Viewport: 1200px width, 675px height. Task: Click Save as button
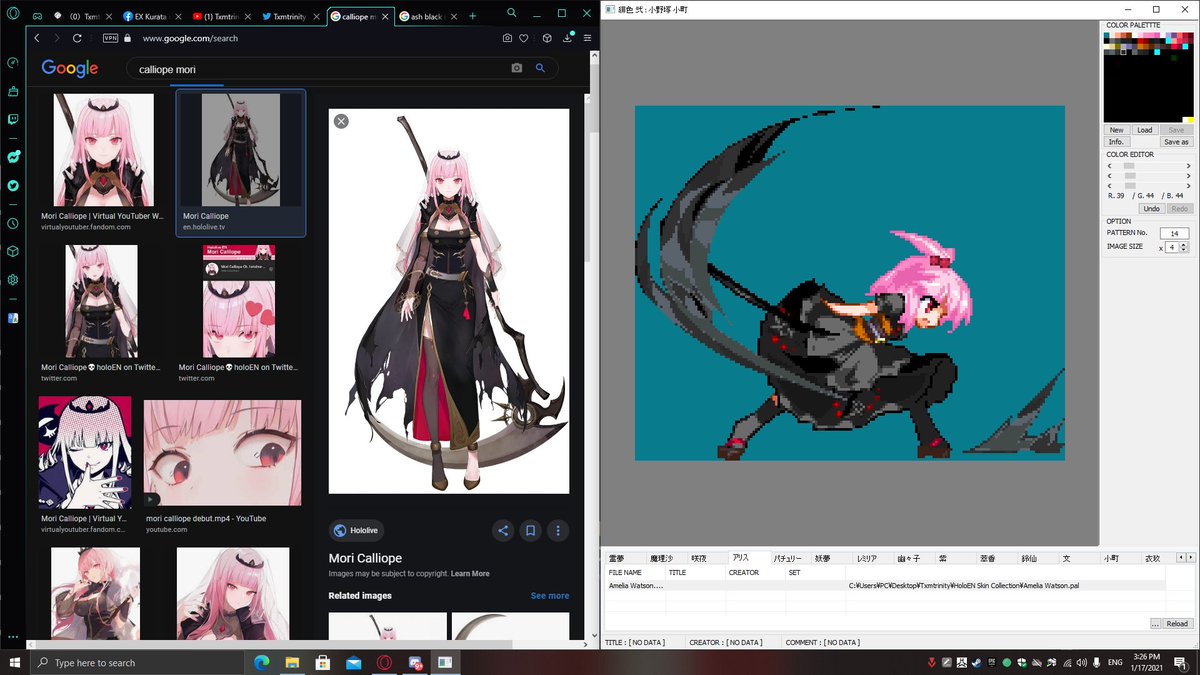[1176, 142]
